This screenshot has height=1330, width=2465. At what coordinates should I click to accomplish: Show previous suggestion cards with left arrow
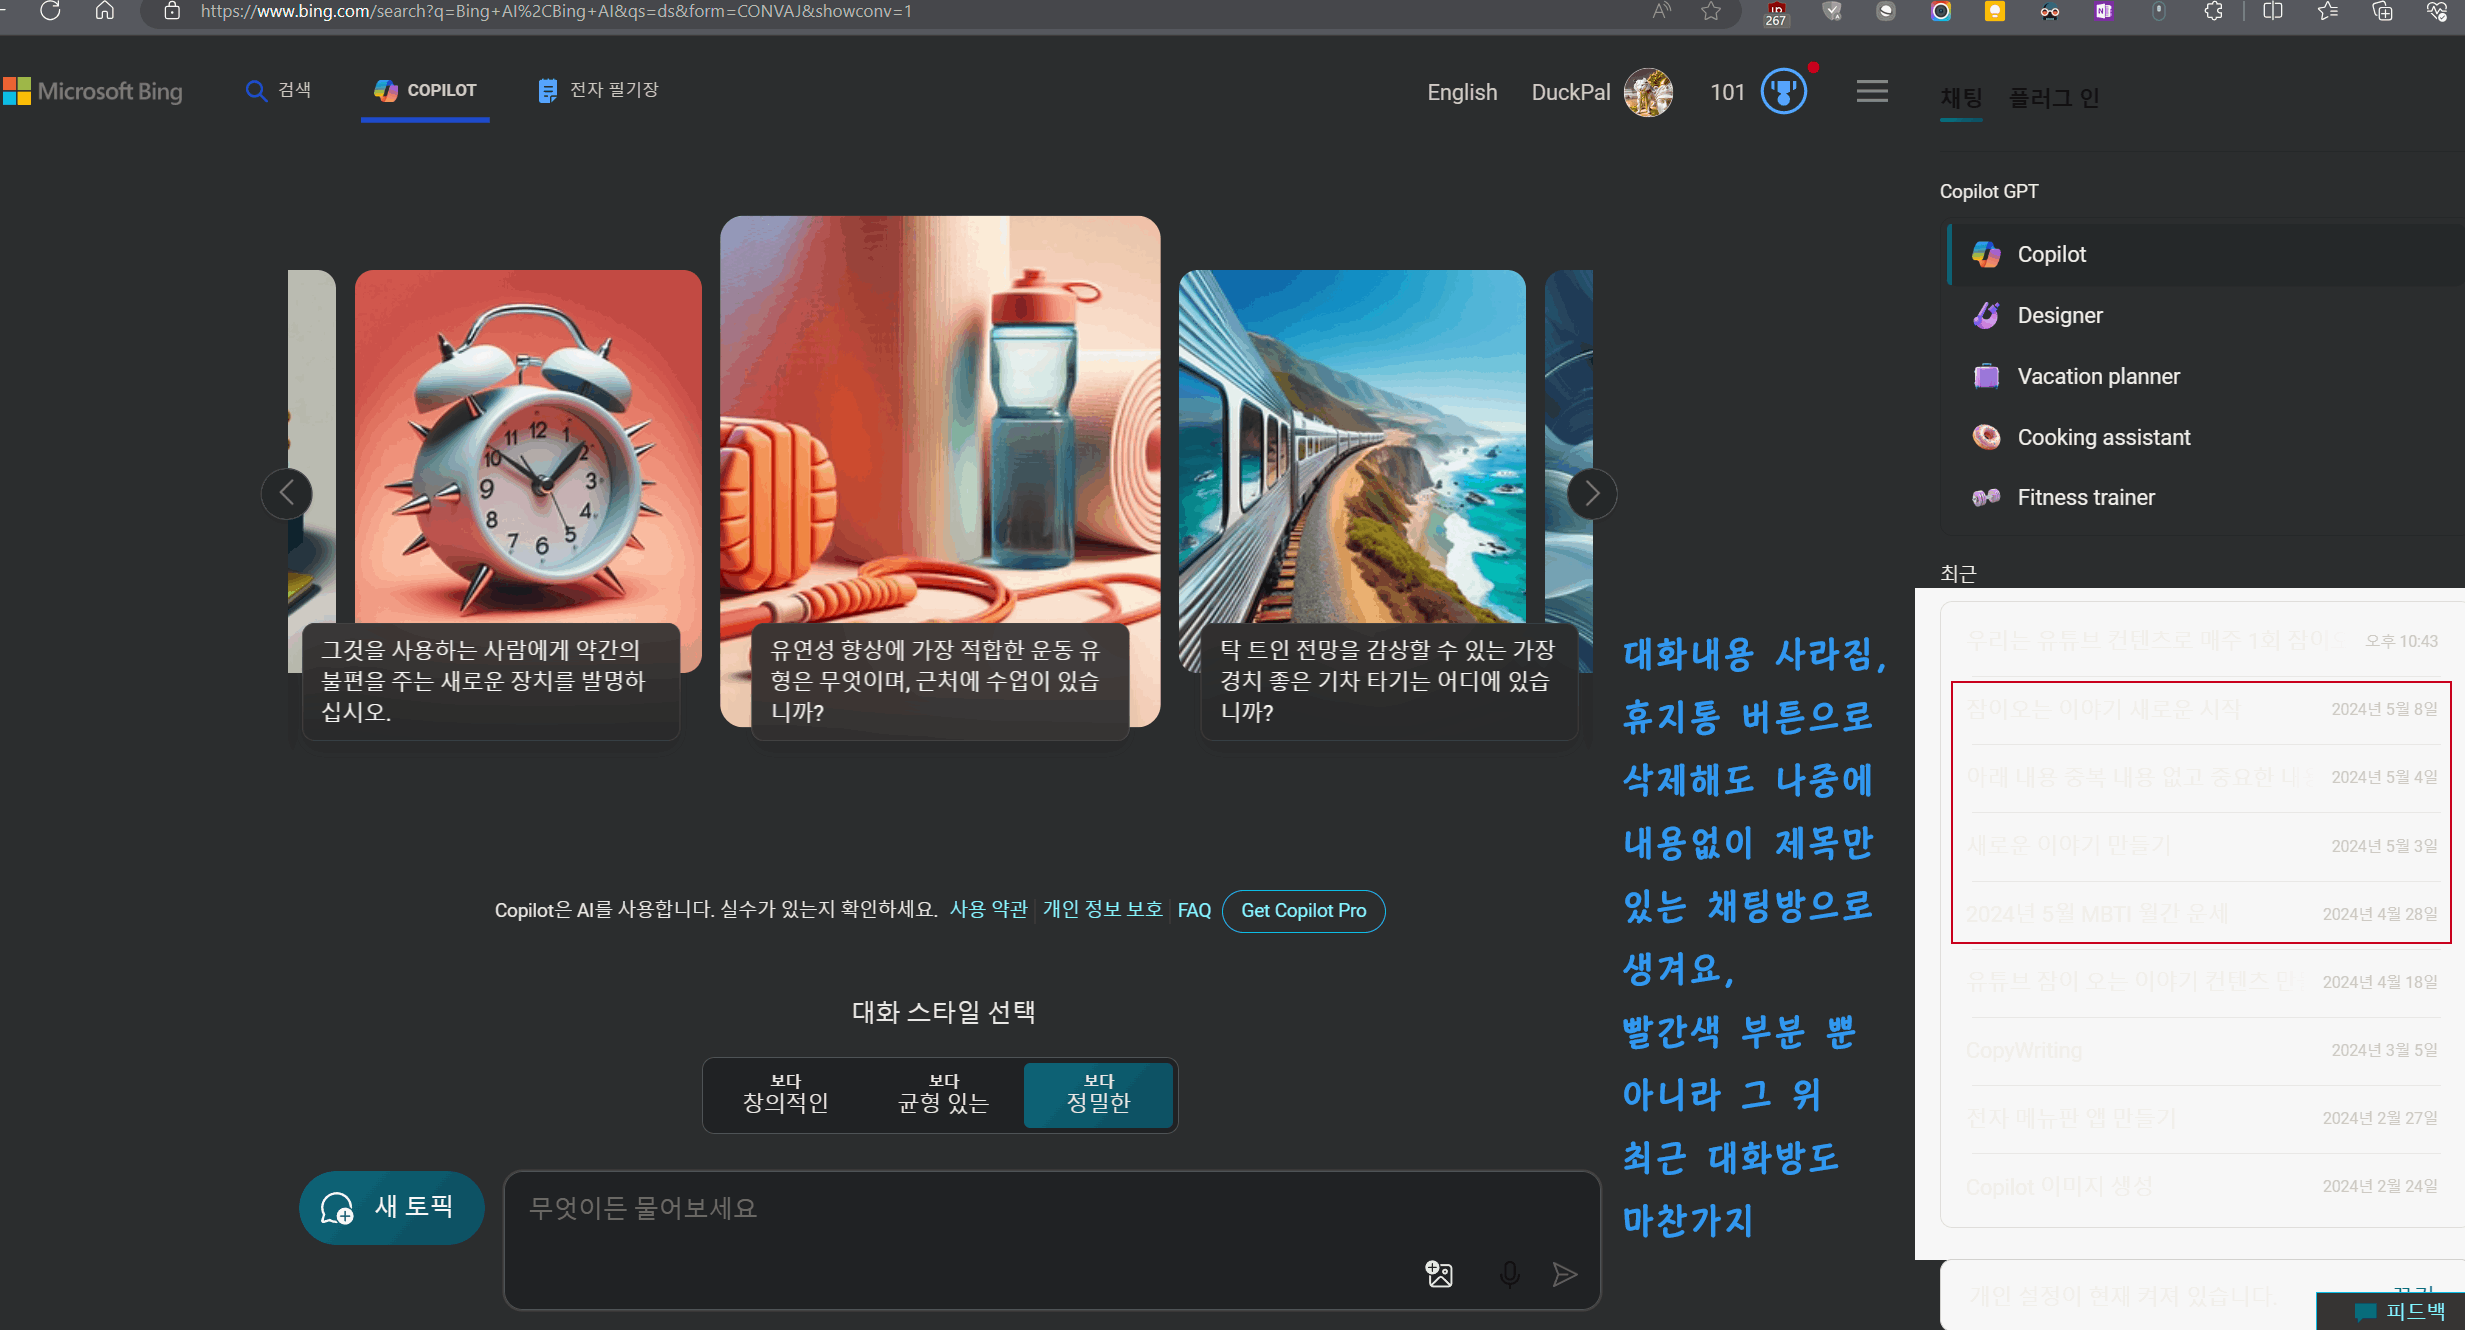287,493
